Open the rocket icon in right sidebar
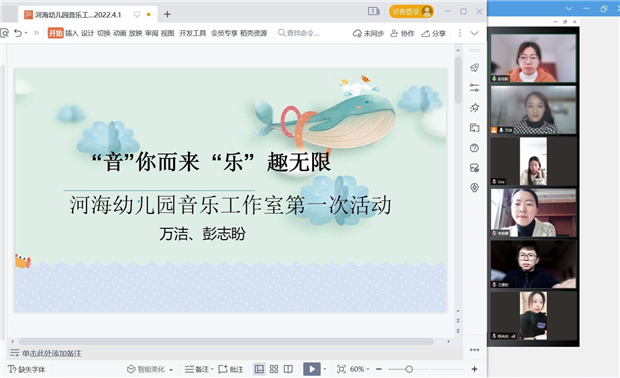The height and width of the screenshot is (378, 620). (474, 68)
